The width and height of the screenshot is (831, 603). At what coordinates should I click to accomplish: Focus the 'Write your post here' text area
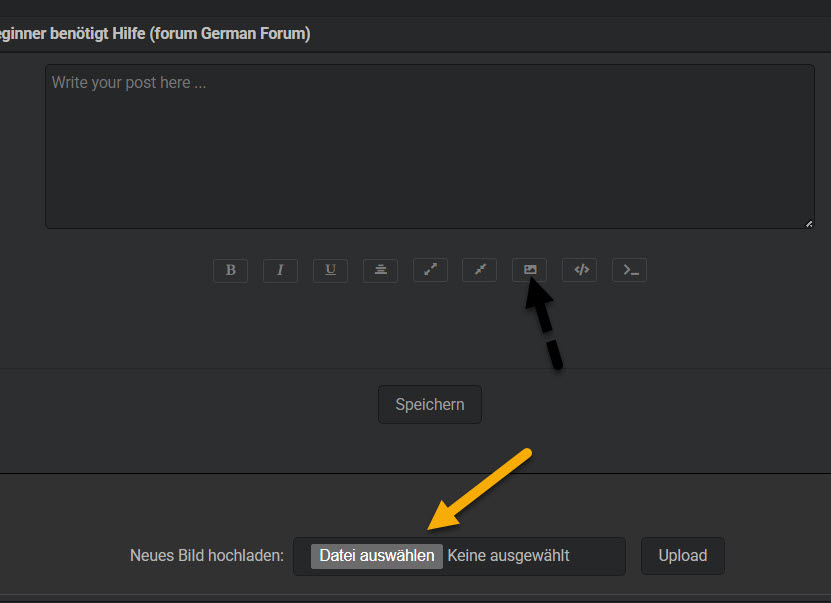[x=430, y=147]
